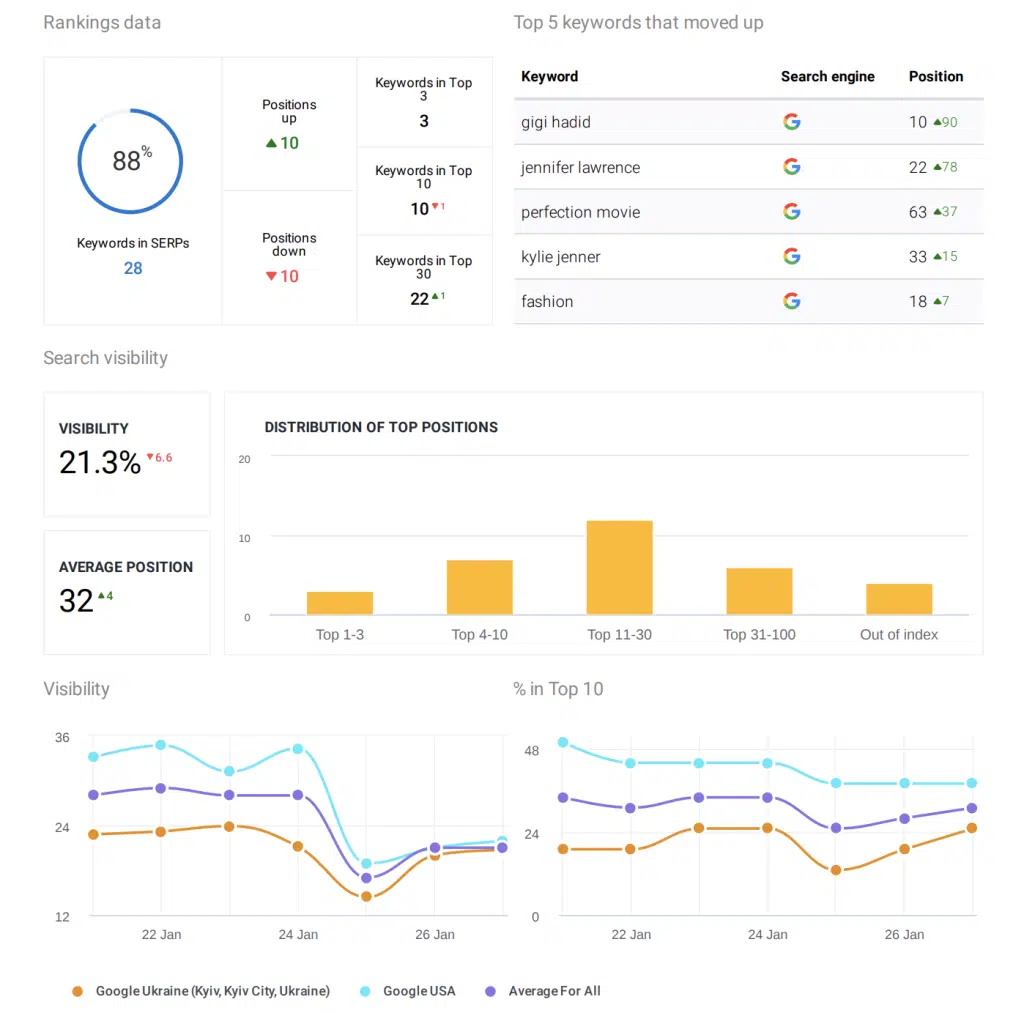Image resolution: width=1024 pixels, height=1013 pixels.
Task: Toggle Google Ukraine legend orange dot
Action: pyautogui.click(x=77, y=991)
